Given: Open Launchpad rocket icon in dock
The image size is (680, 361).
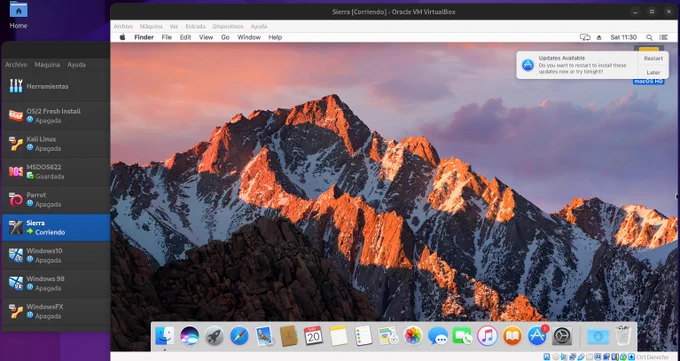Looking at the screenshot, I should tap(214, 336).
